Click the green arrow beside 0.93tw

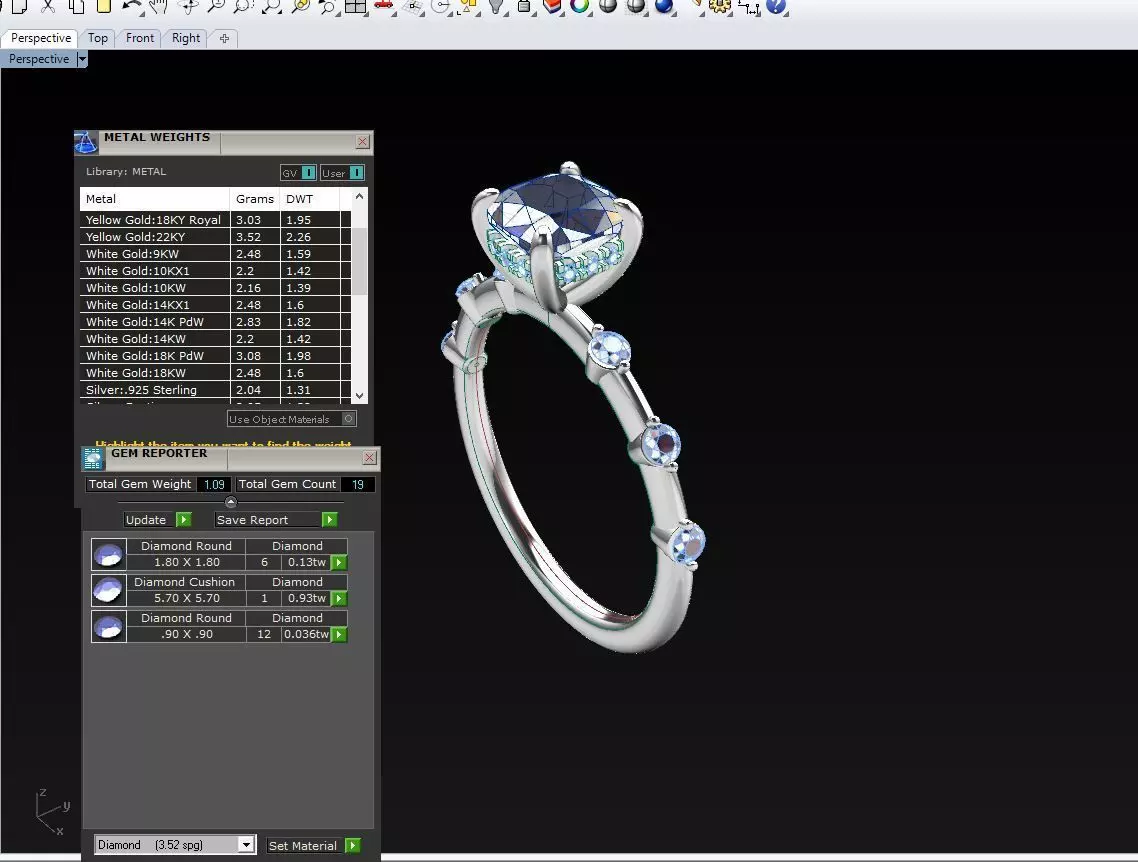(x=339, y=599)
